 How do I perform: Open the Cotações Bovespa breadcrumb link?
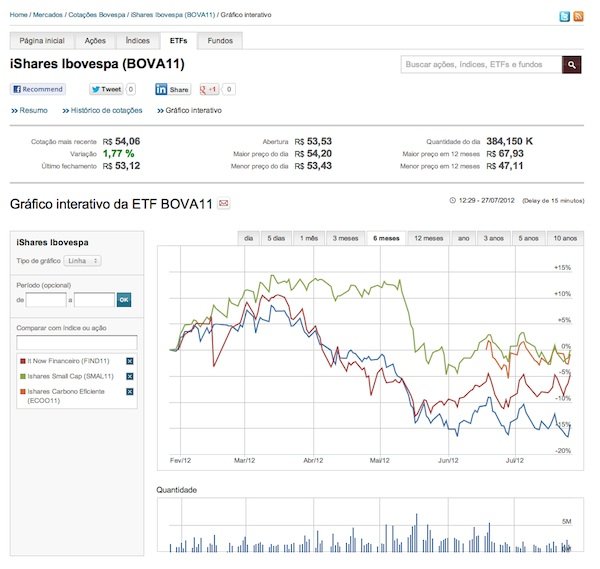(x=97, y=15)
